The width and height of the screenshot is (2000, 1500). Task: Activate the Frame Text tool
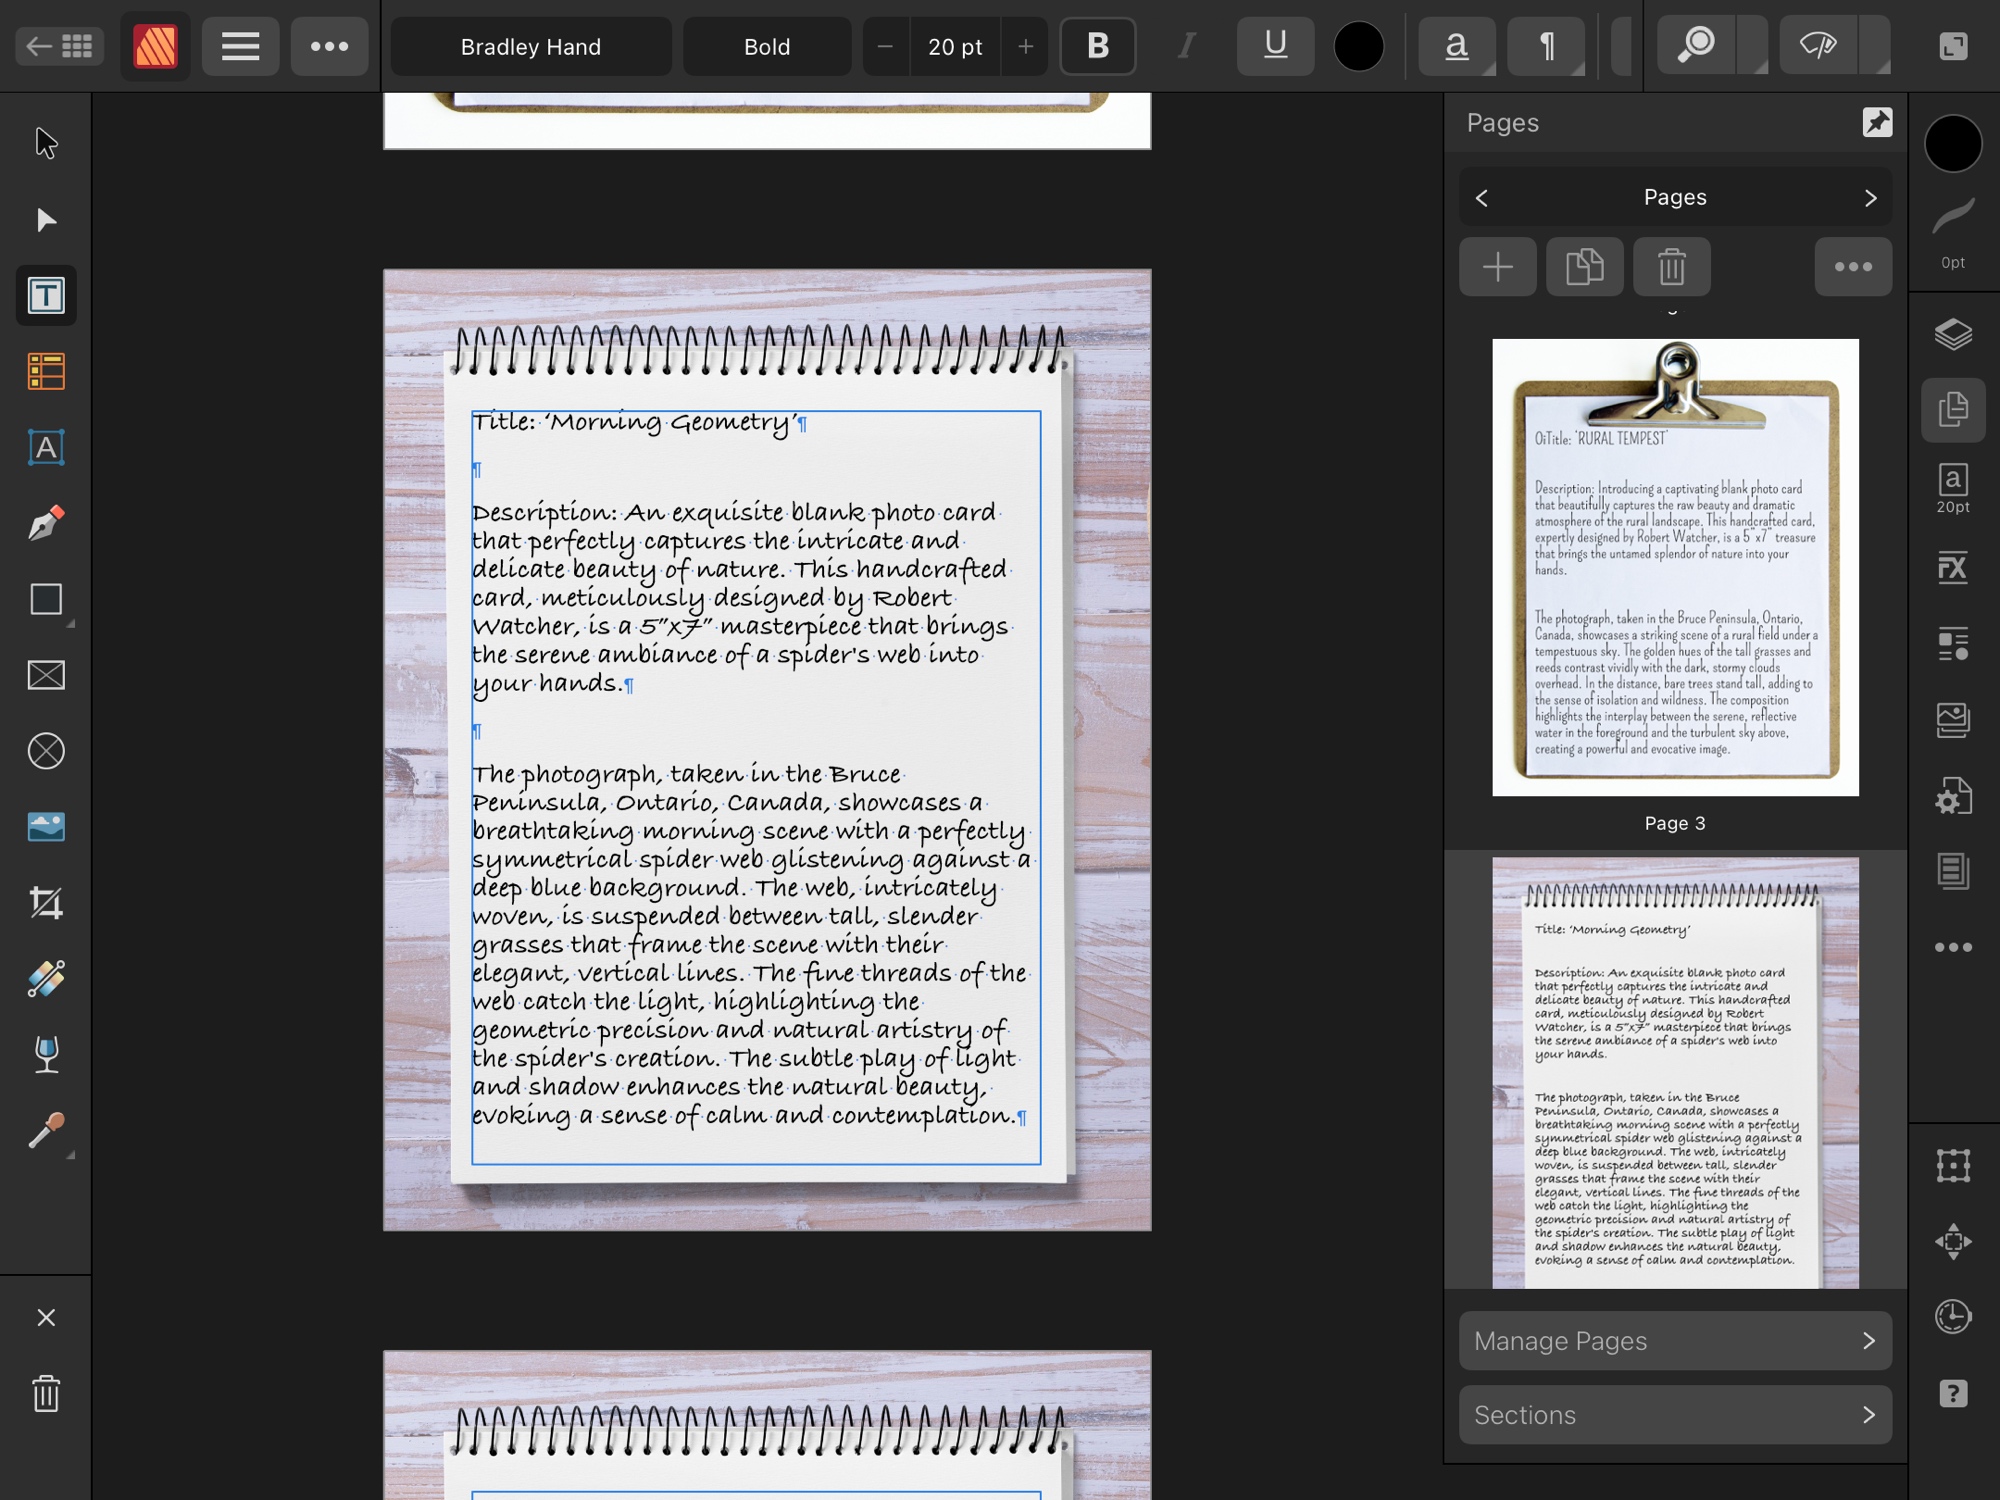tap(46, 295)
